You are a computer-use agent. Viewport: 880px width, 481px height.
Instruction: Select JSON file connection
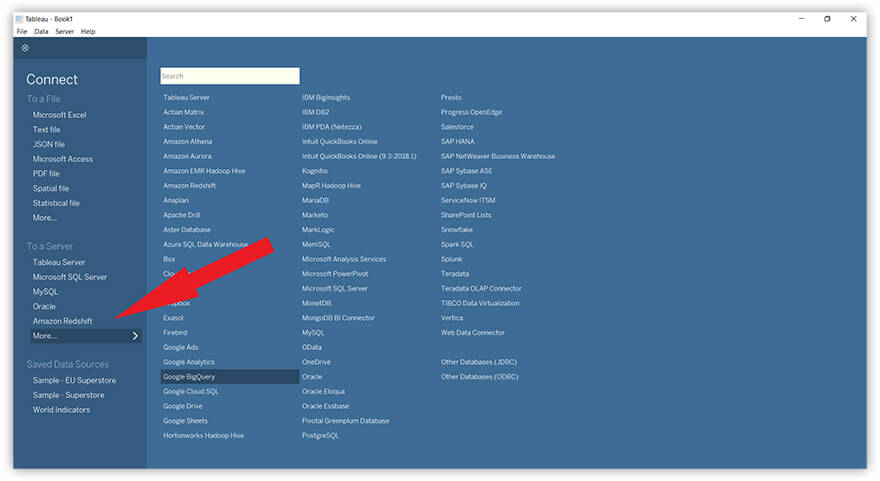pyautogui.click(x=49, y=144)
